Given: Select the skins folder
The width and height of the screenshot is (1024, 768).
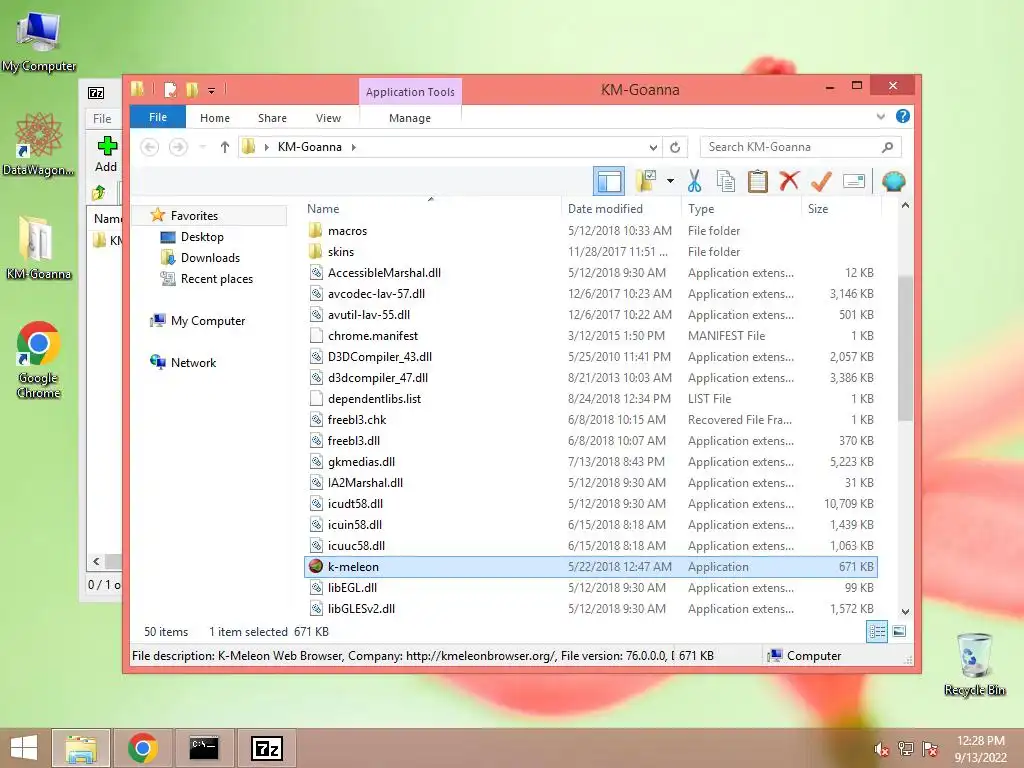Looking at the screenshot, I should click(590, 251).
